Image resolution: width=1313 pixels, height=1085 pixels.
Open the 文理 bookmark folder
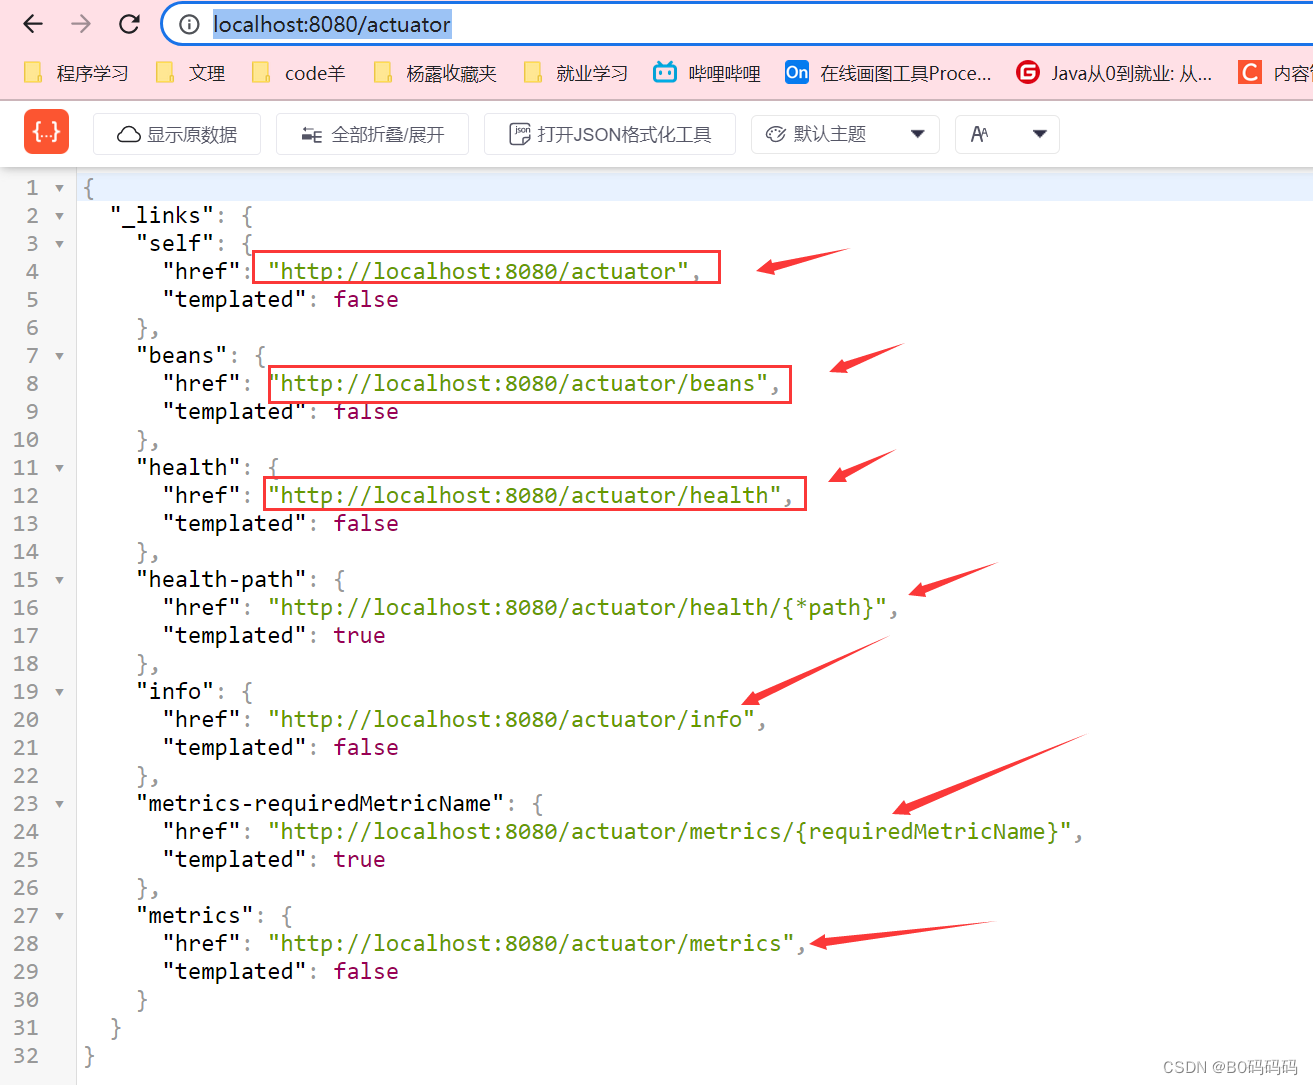point(191,73)
